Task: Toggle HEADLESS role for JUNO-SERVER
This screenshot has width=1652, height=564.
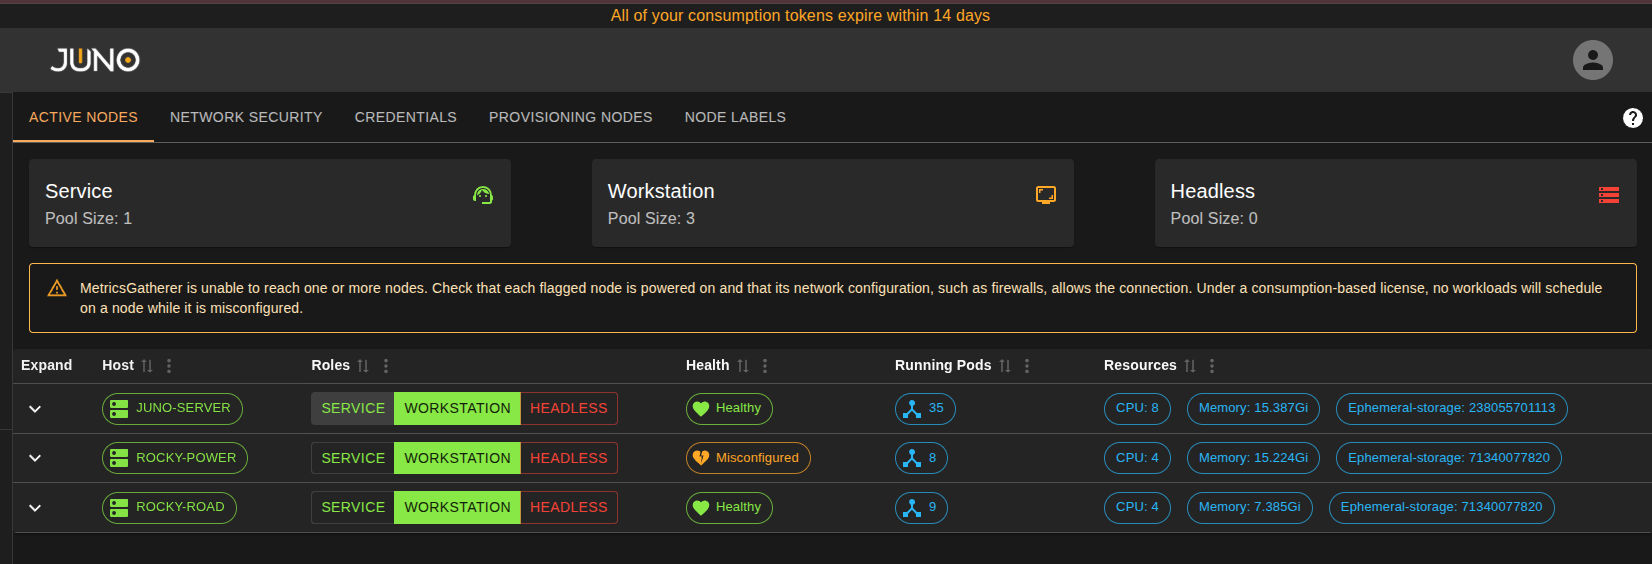Action: tap(569, 408)
